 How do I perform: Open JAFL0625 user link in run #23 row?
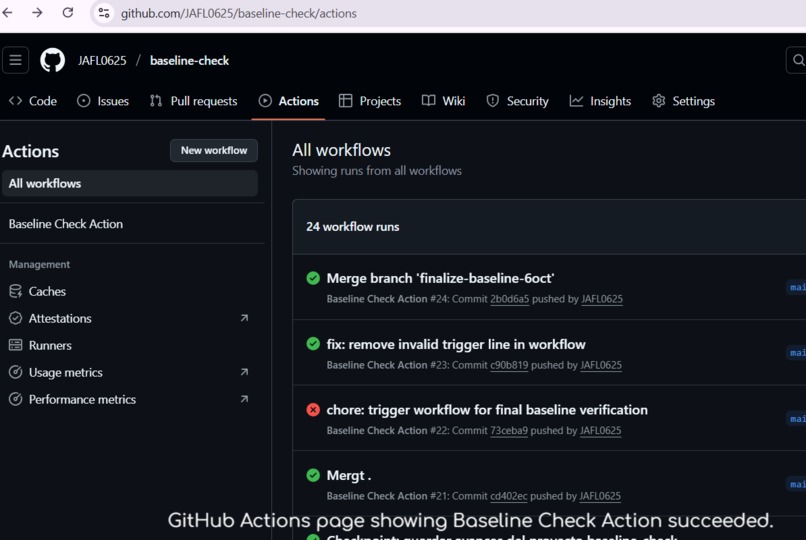(601, 365)
